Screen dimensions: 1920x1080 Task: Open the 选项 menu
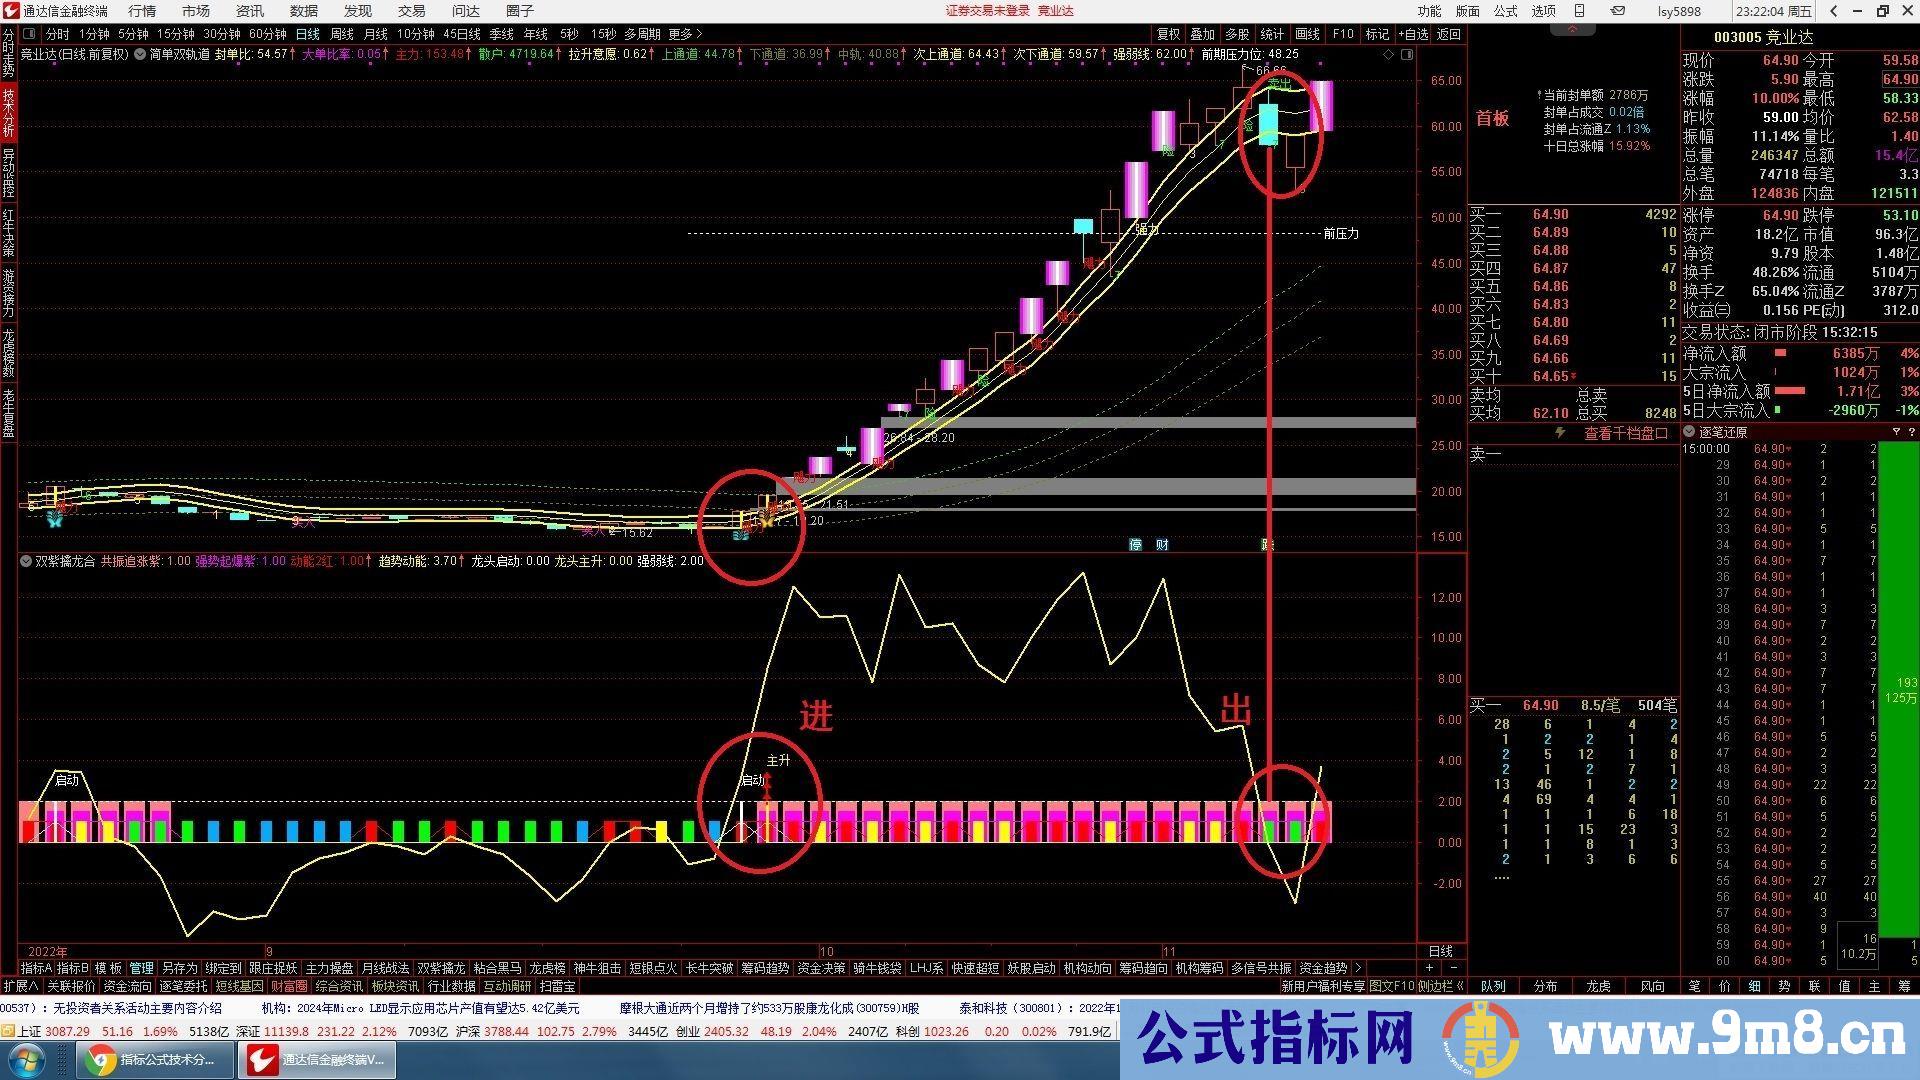coord(1544,11)
